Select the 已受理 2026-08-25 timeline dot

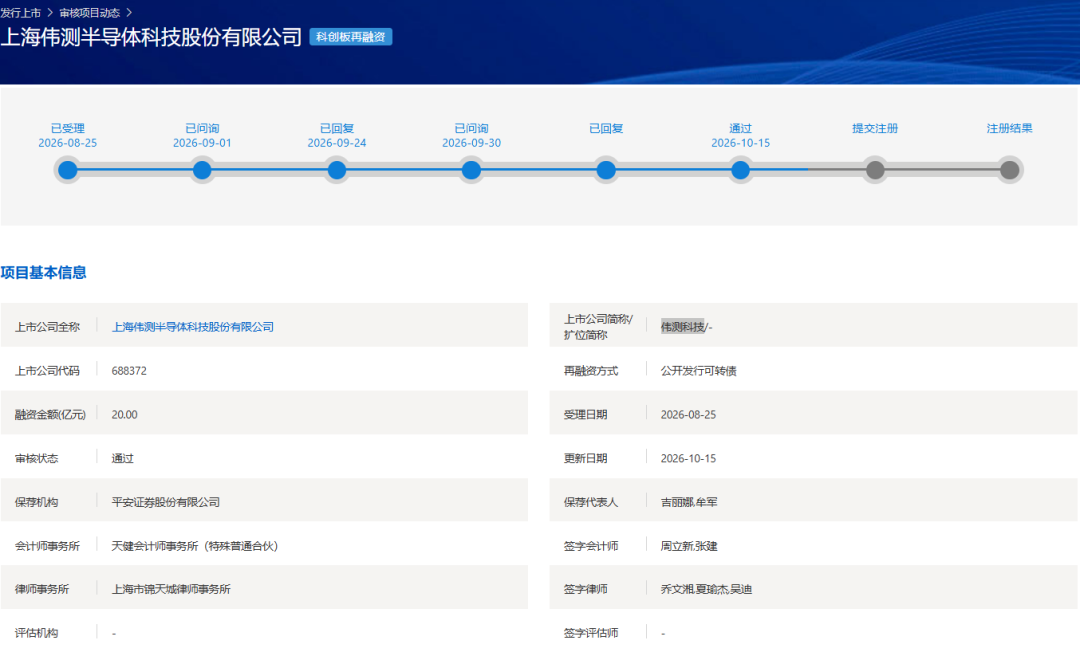(x=68, y=170)
